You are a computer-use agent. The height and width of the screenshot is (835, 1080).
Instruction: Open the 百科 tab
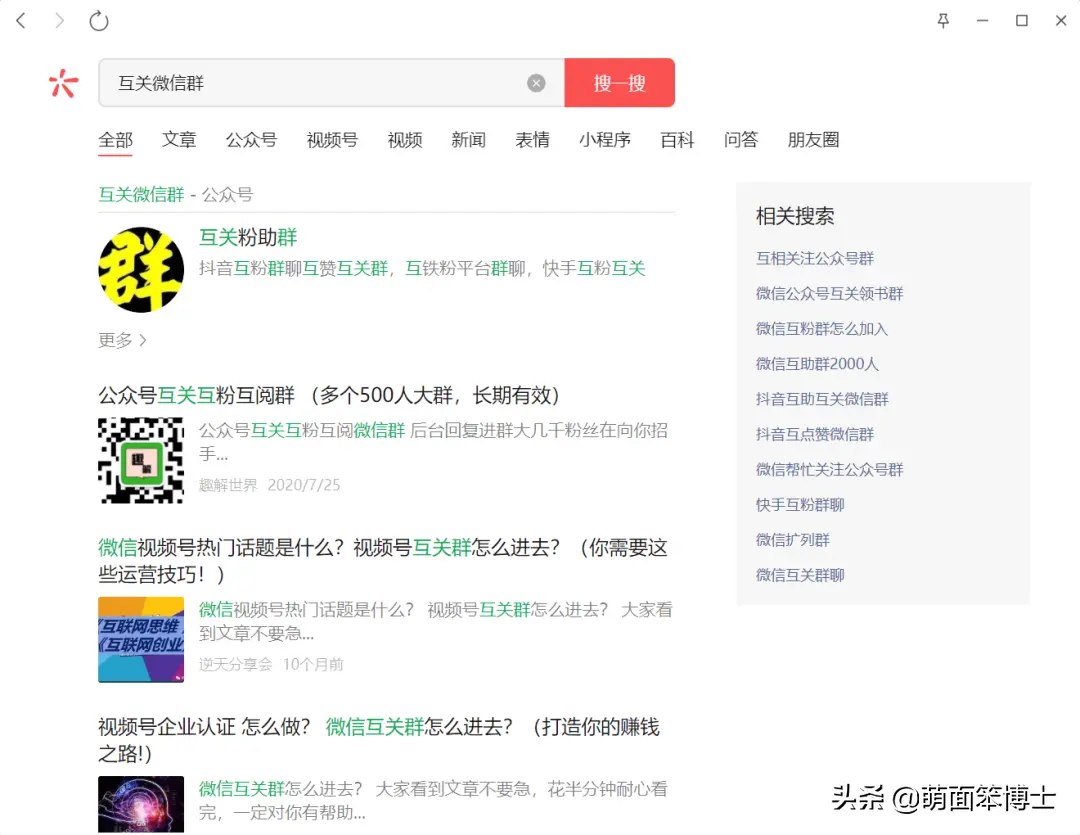click(677, 140)
